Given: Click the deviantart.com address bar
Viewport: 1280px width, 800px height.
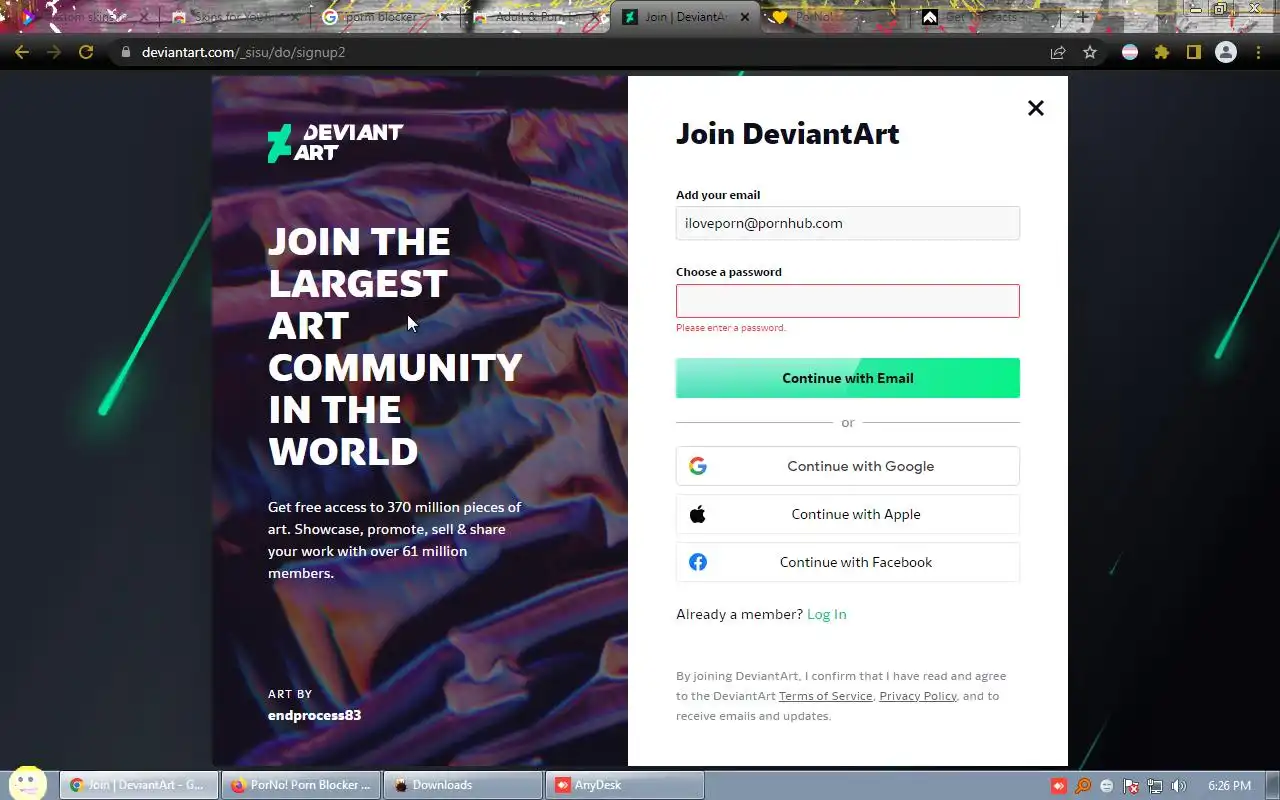Looking at the screenshot, I should click(580, 52).
